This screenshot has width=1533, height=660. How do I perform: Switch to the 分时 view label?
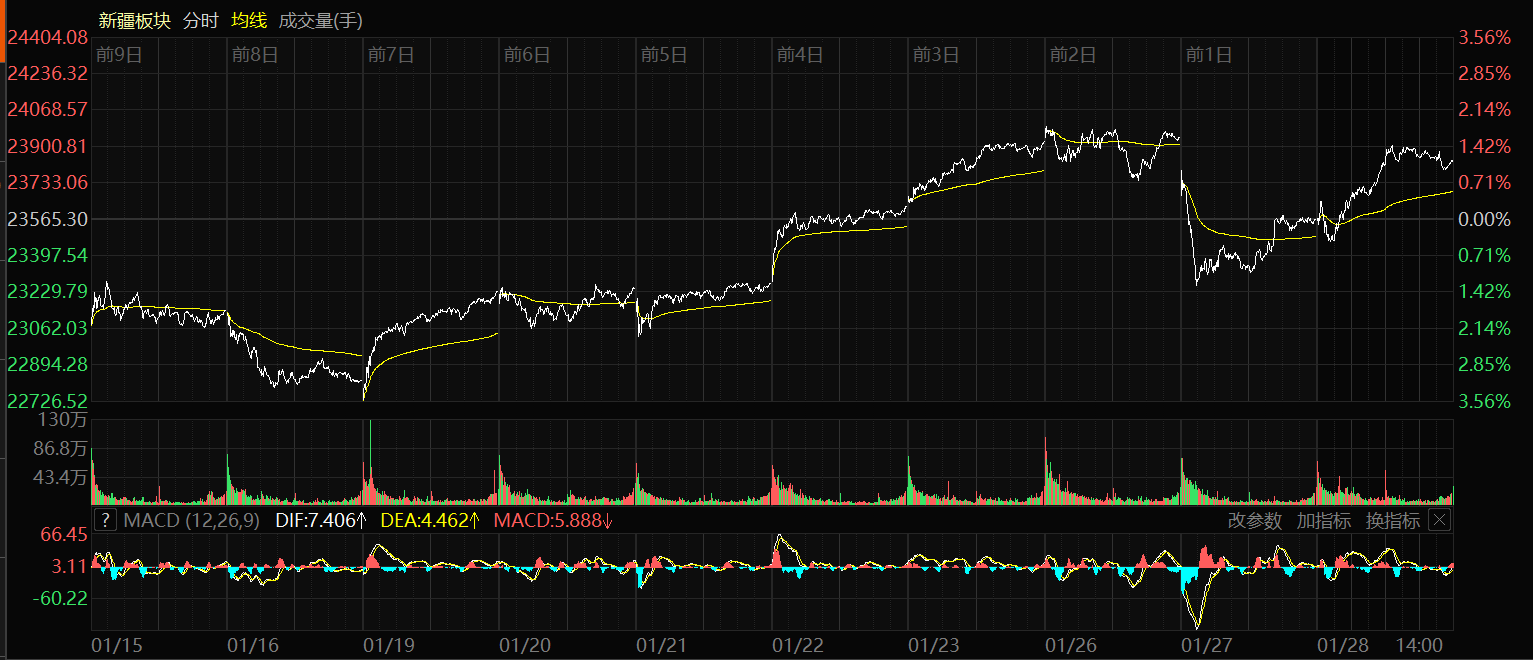click(200, 20)
